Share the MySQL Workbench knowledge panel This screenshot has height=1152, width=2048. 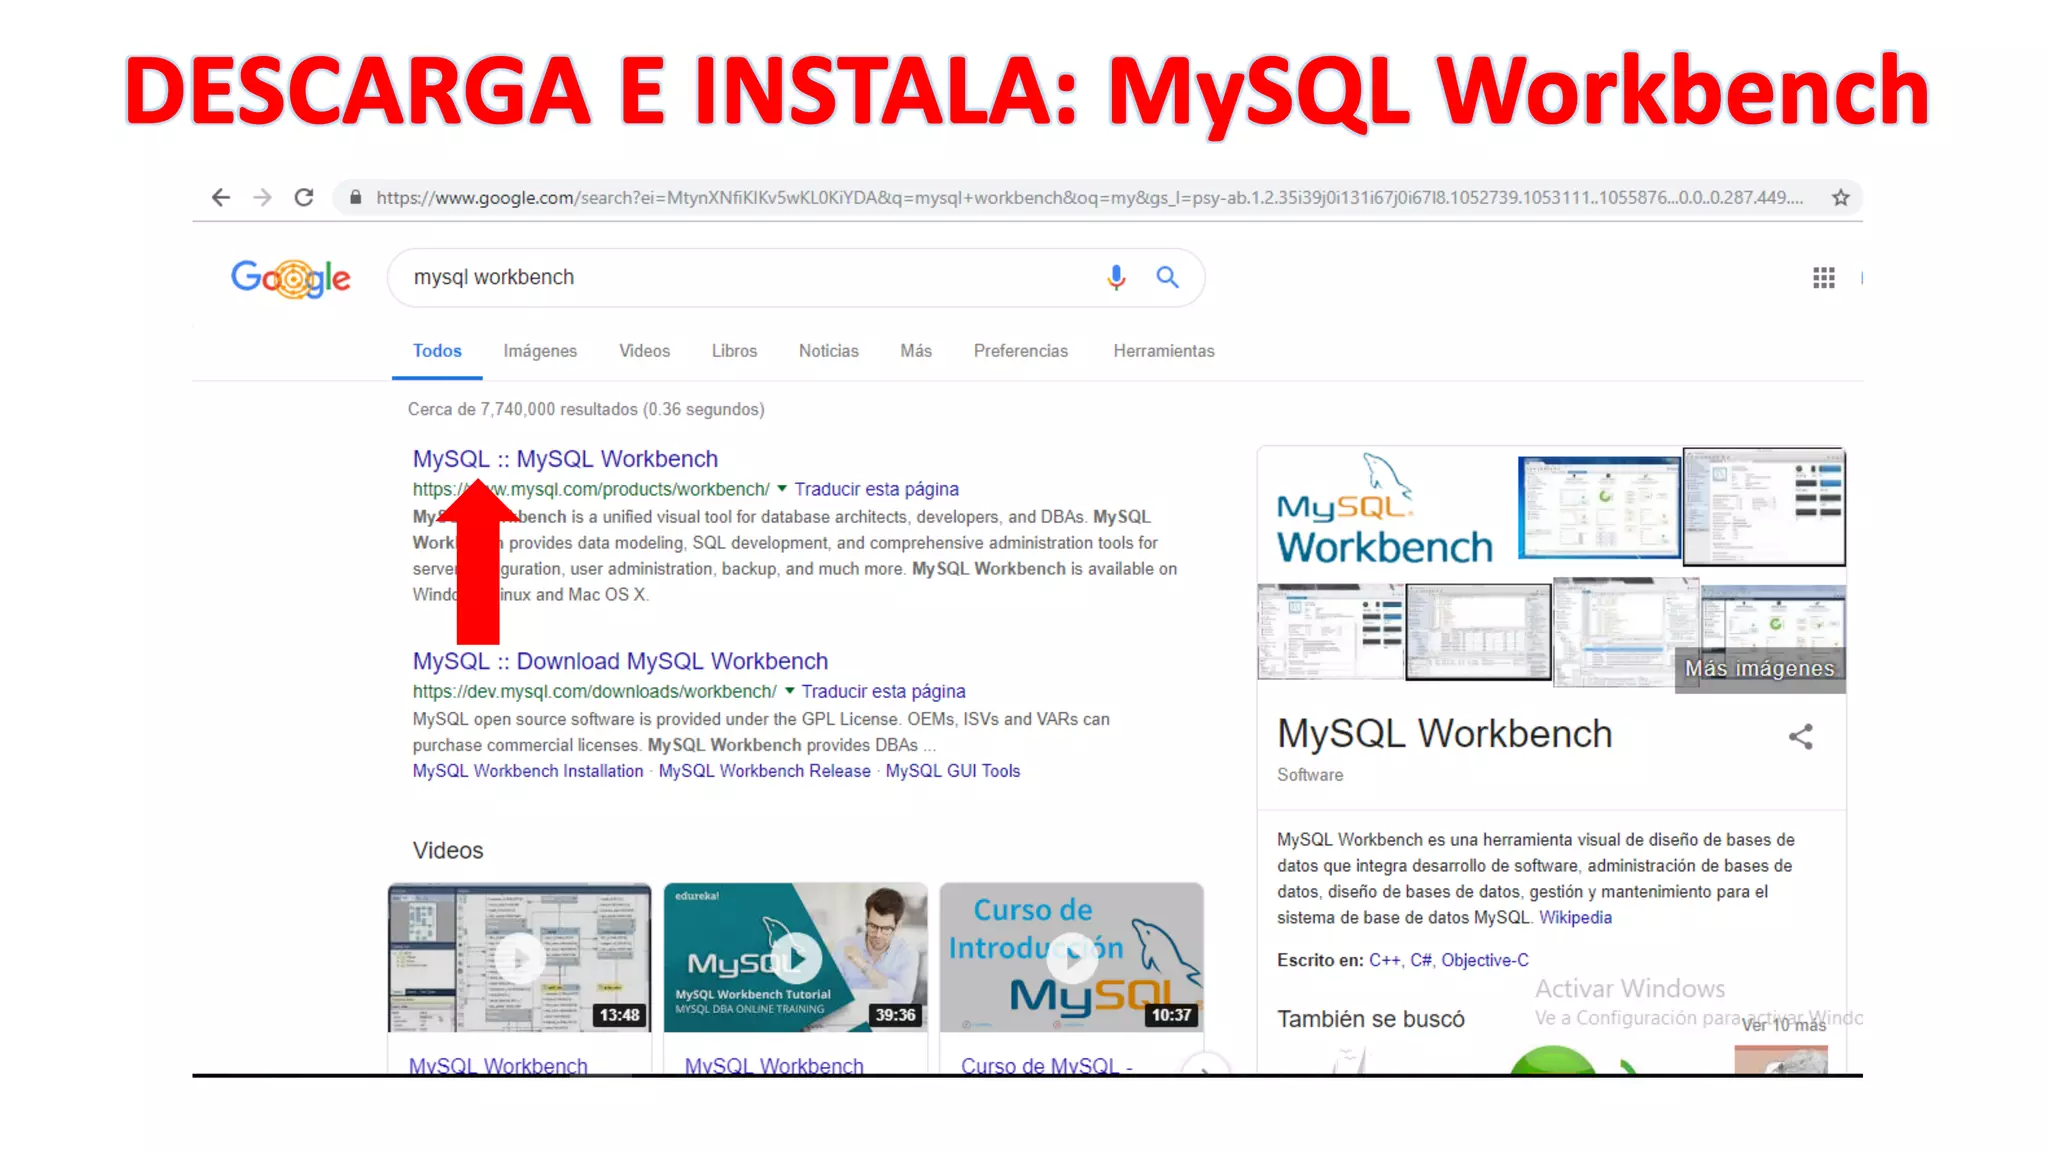1800,737
